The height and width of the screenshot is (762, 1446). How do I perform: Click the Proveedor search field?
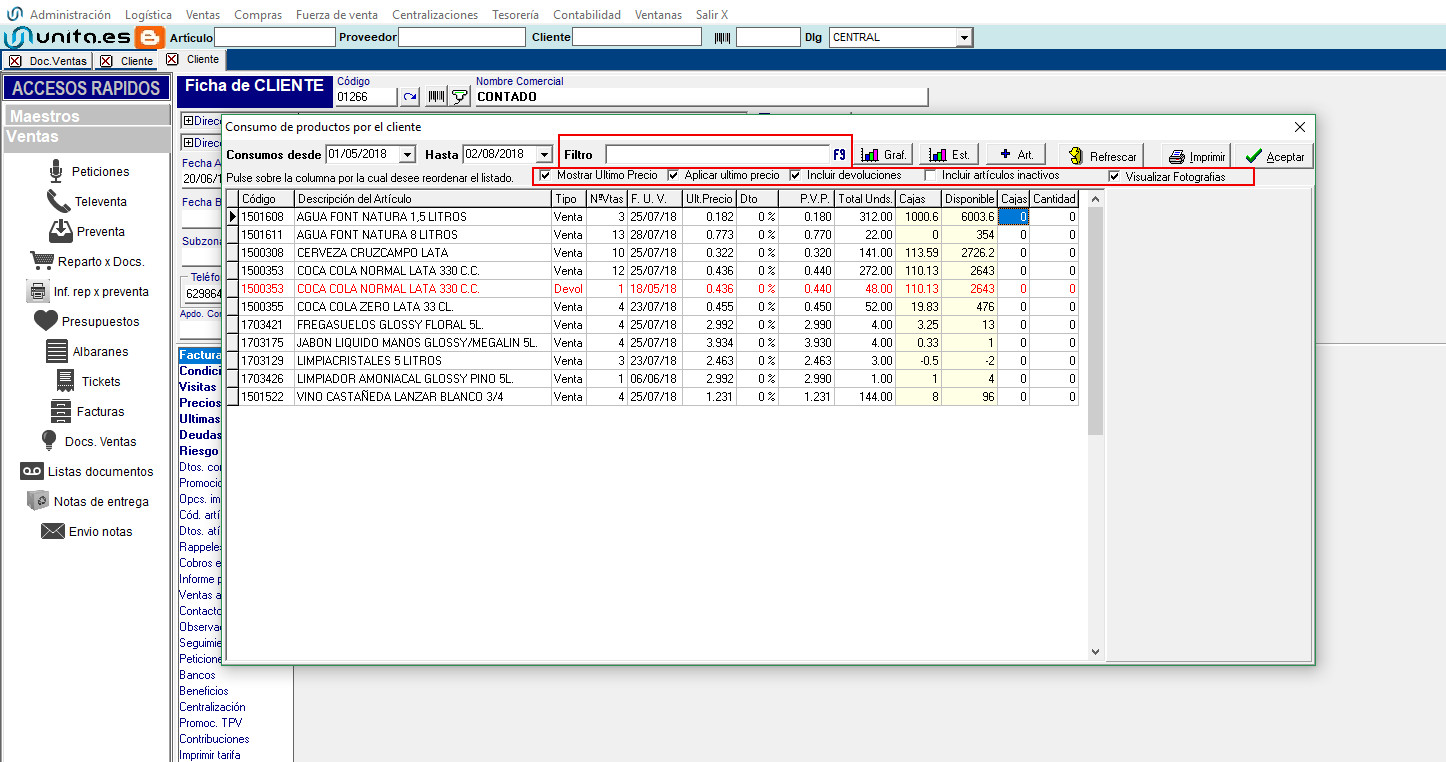click(x=462, y=37)
